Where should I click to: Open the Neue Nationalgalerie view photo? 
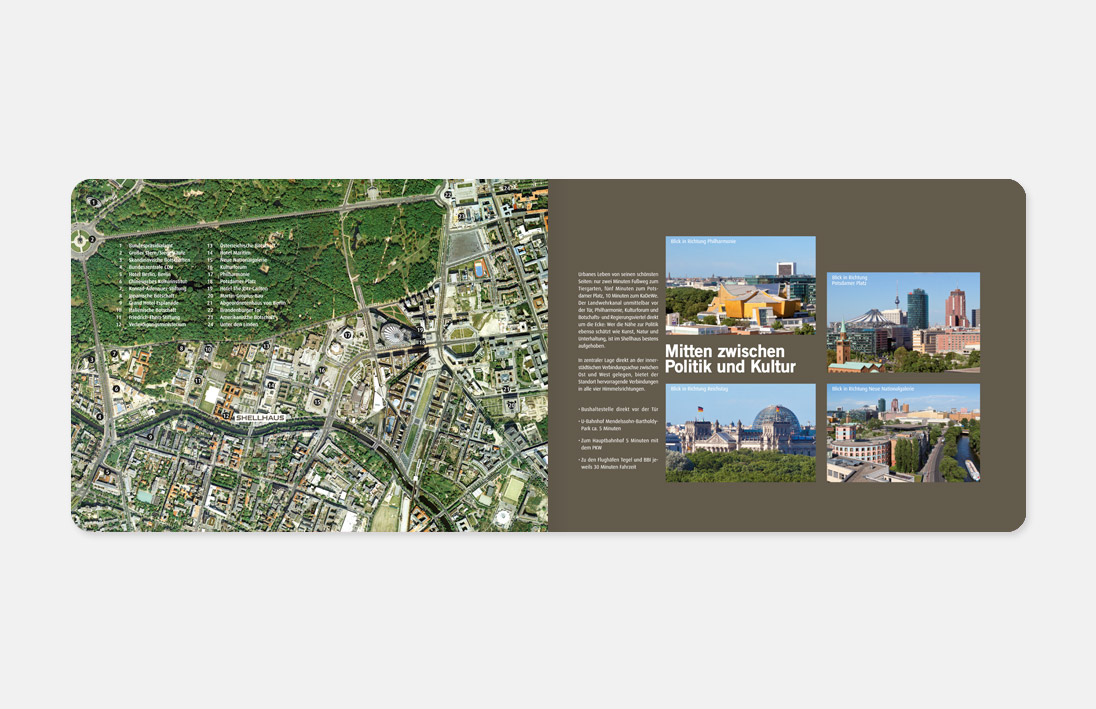pos(903,433)
